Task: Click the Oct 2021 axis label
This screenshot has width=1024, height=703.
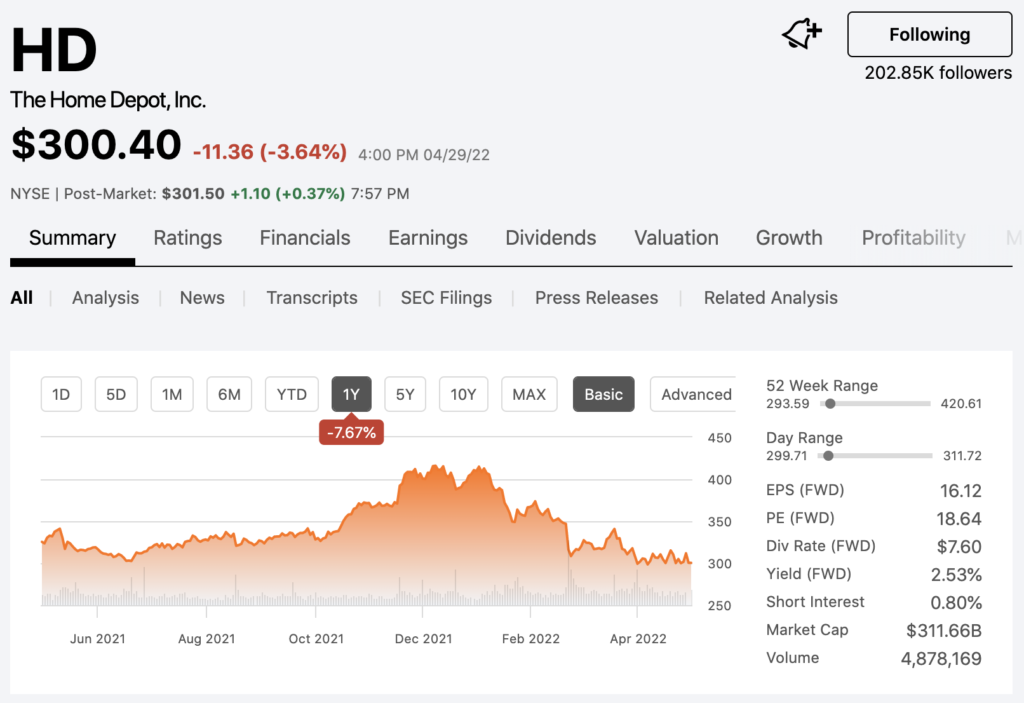Action: tap(316, 639)
